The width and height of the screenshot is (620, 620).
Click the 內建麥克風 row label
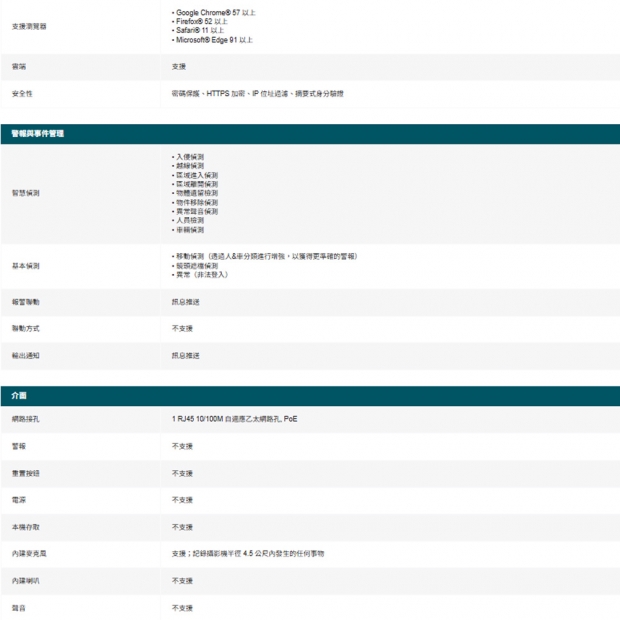(28, 553)
